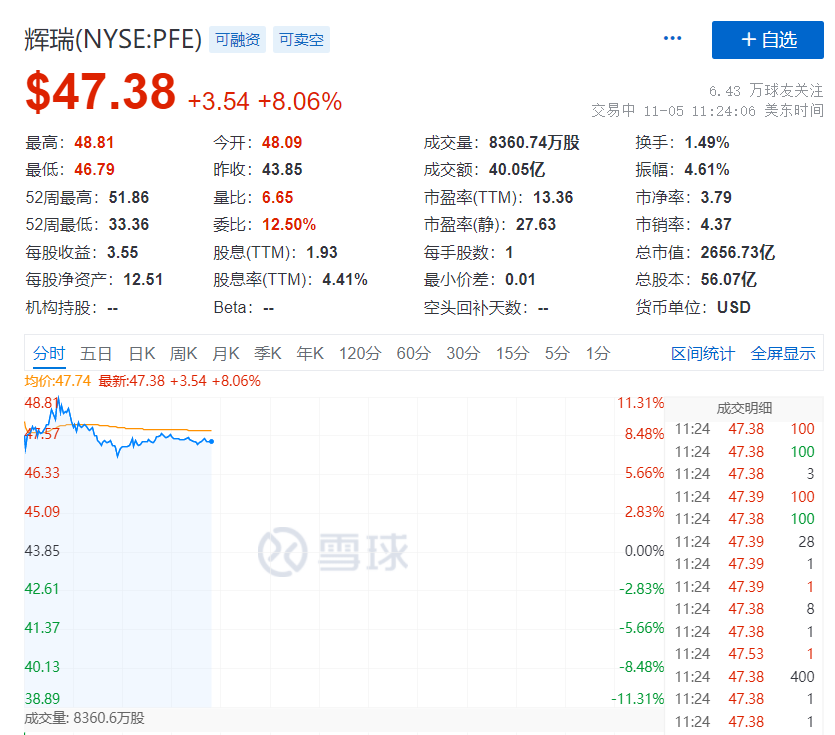Switch to the 分时 chart tab
Image resolution: width=835 pixels, height=735 pixels.
(x=49, y=353)
